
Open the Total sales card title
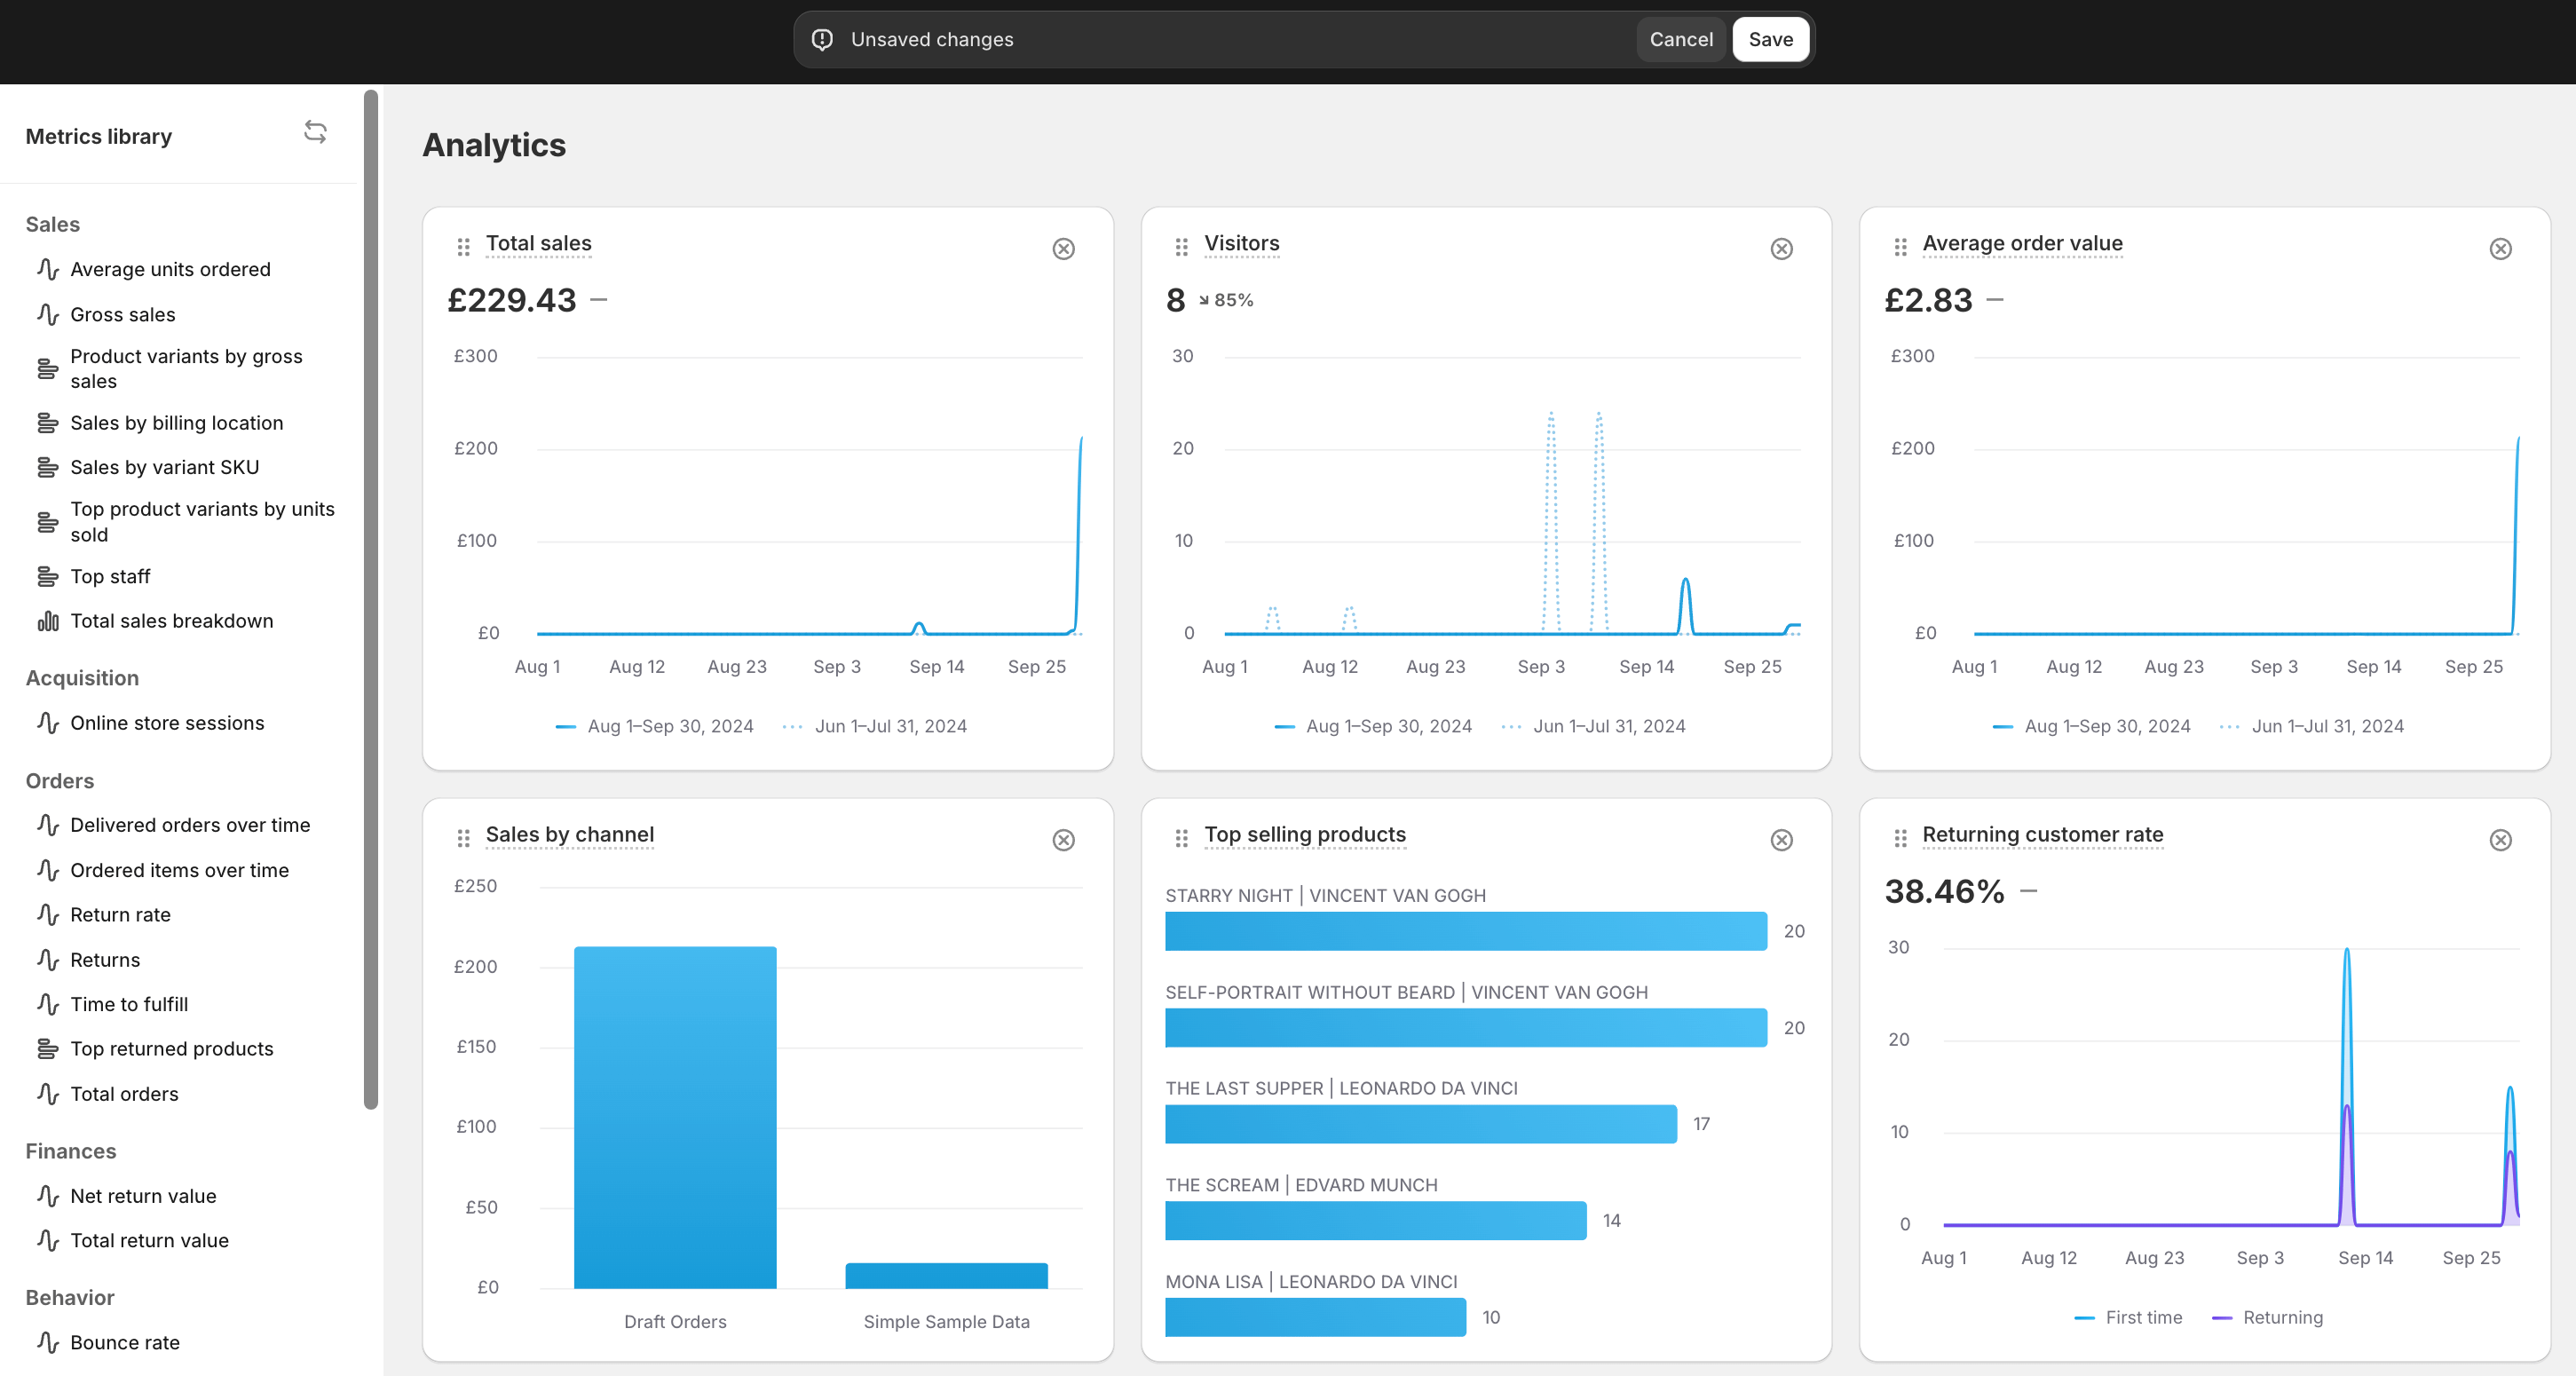538,243
